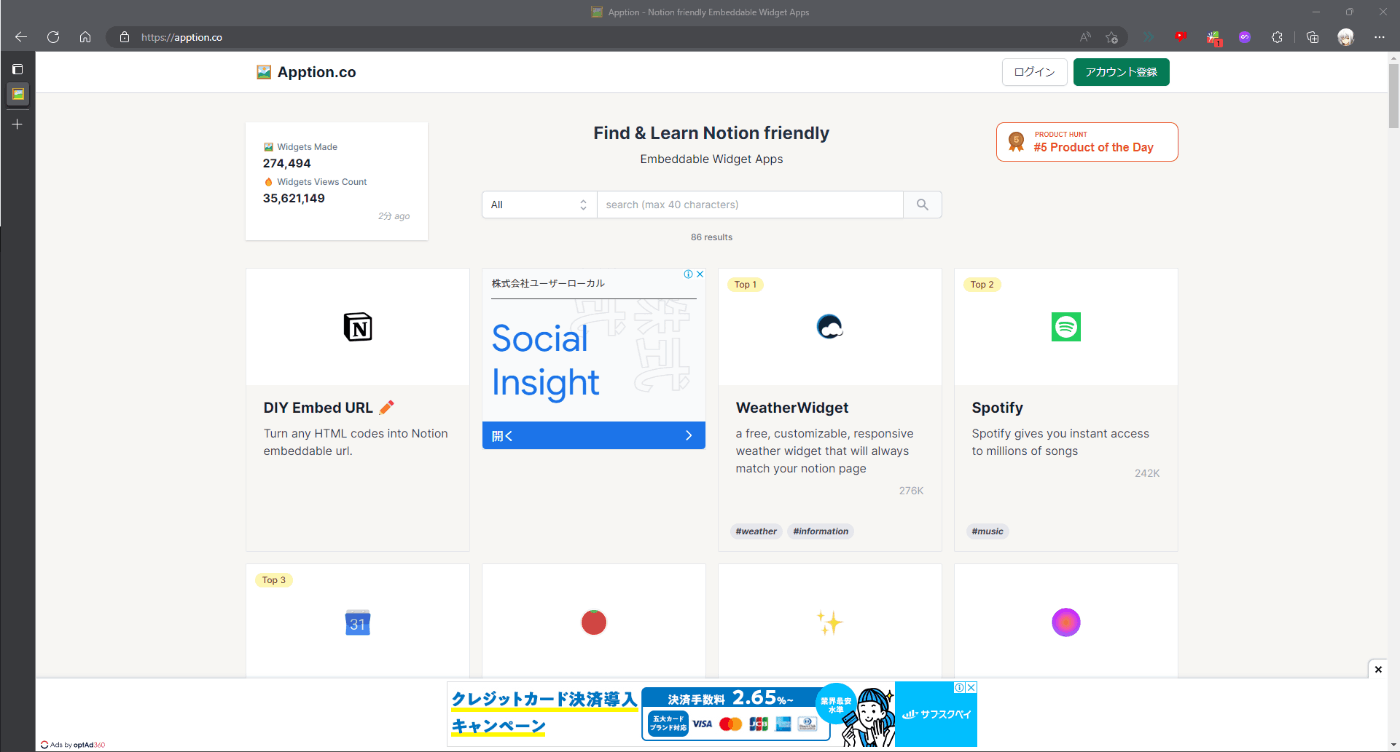The image size is (1400, 752).
Task: Open the browser Settings and more menu
Action: pyautogui.click(x=1379, y=37)
